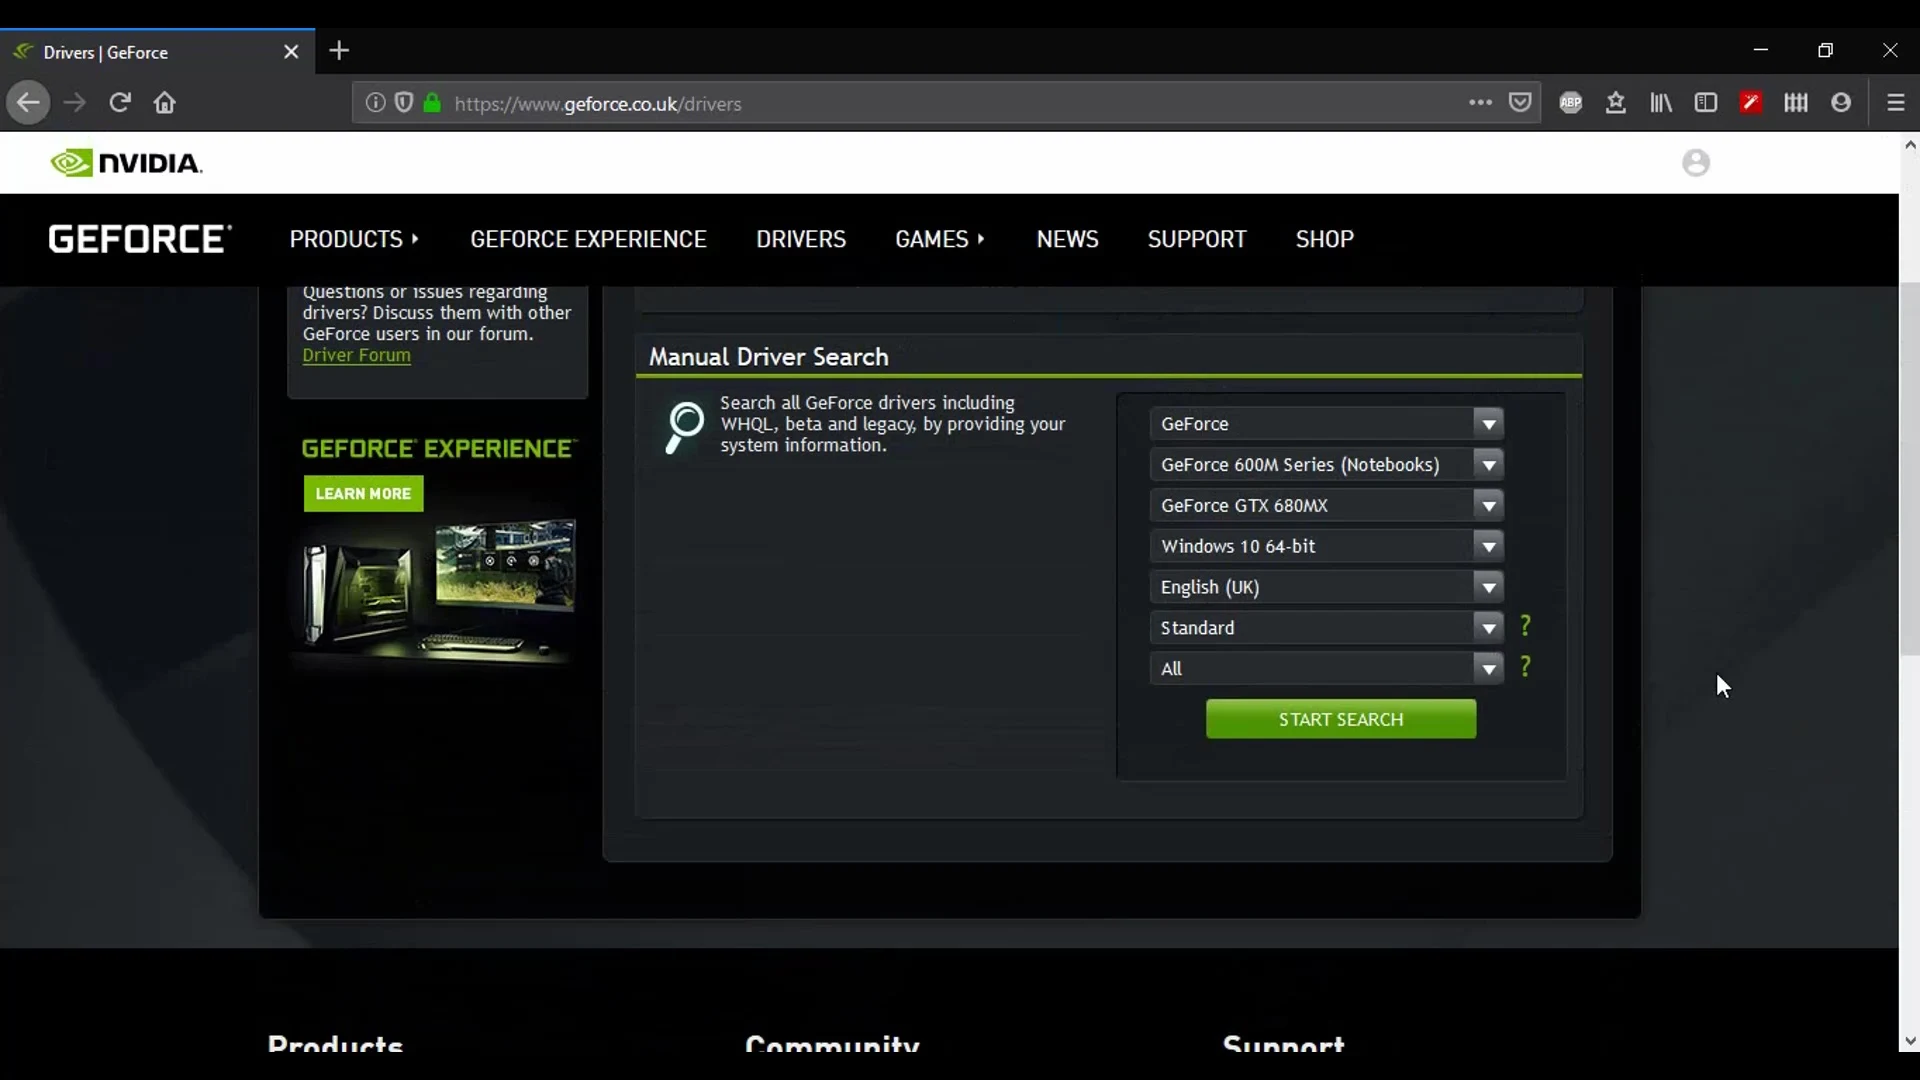Image resolution: width=1920 pixels, height=1080 pixels.
Task: Reload the current page
Action: point(120,103)
